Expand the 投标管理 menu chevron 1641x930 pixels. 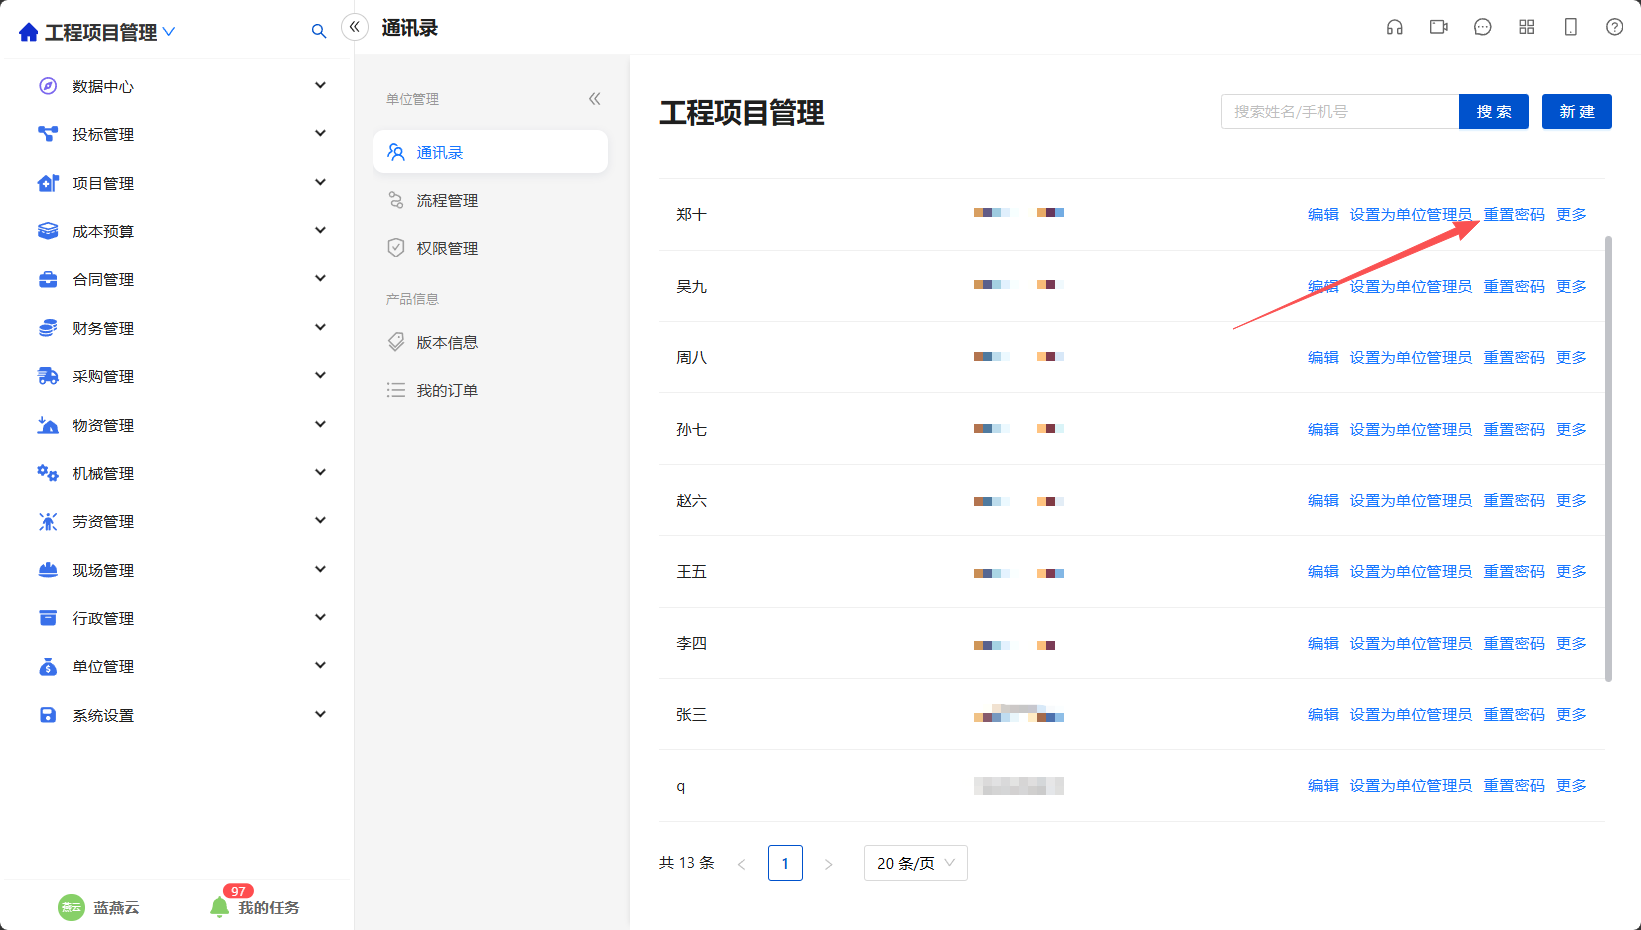[x=320, y=133]
